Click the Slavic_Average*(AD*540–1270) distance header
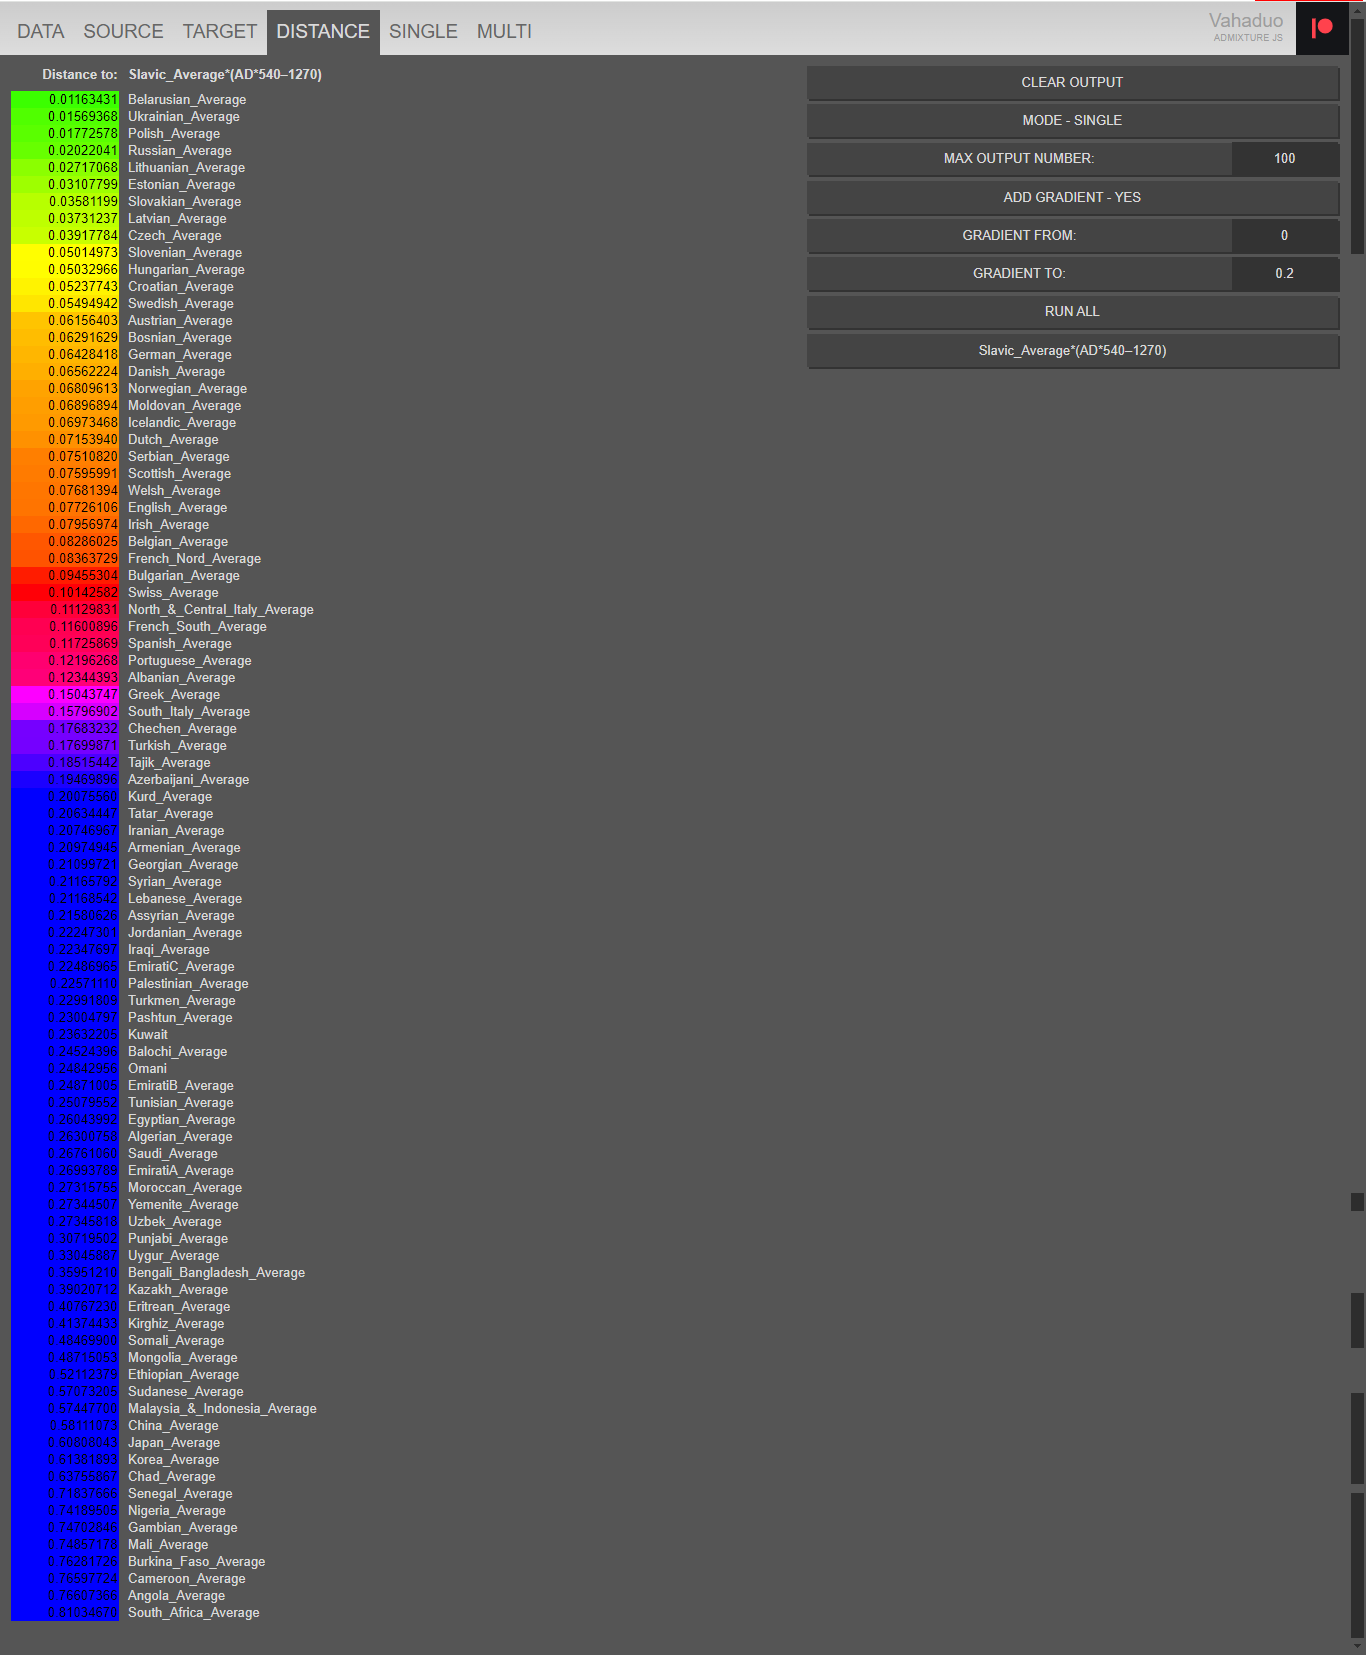 click(x=225, y=75)
